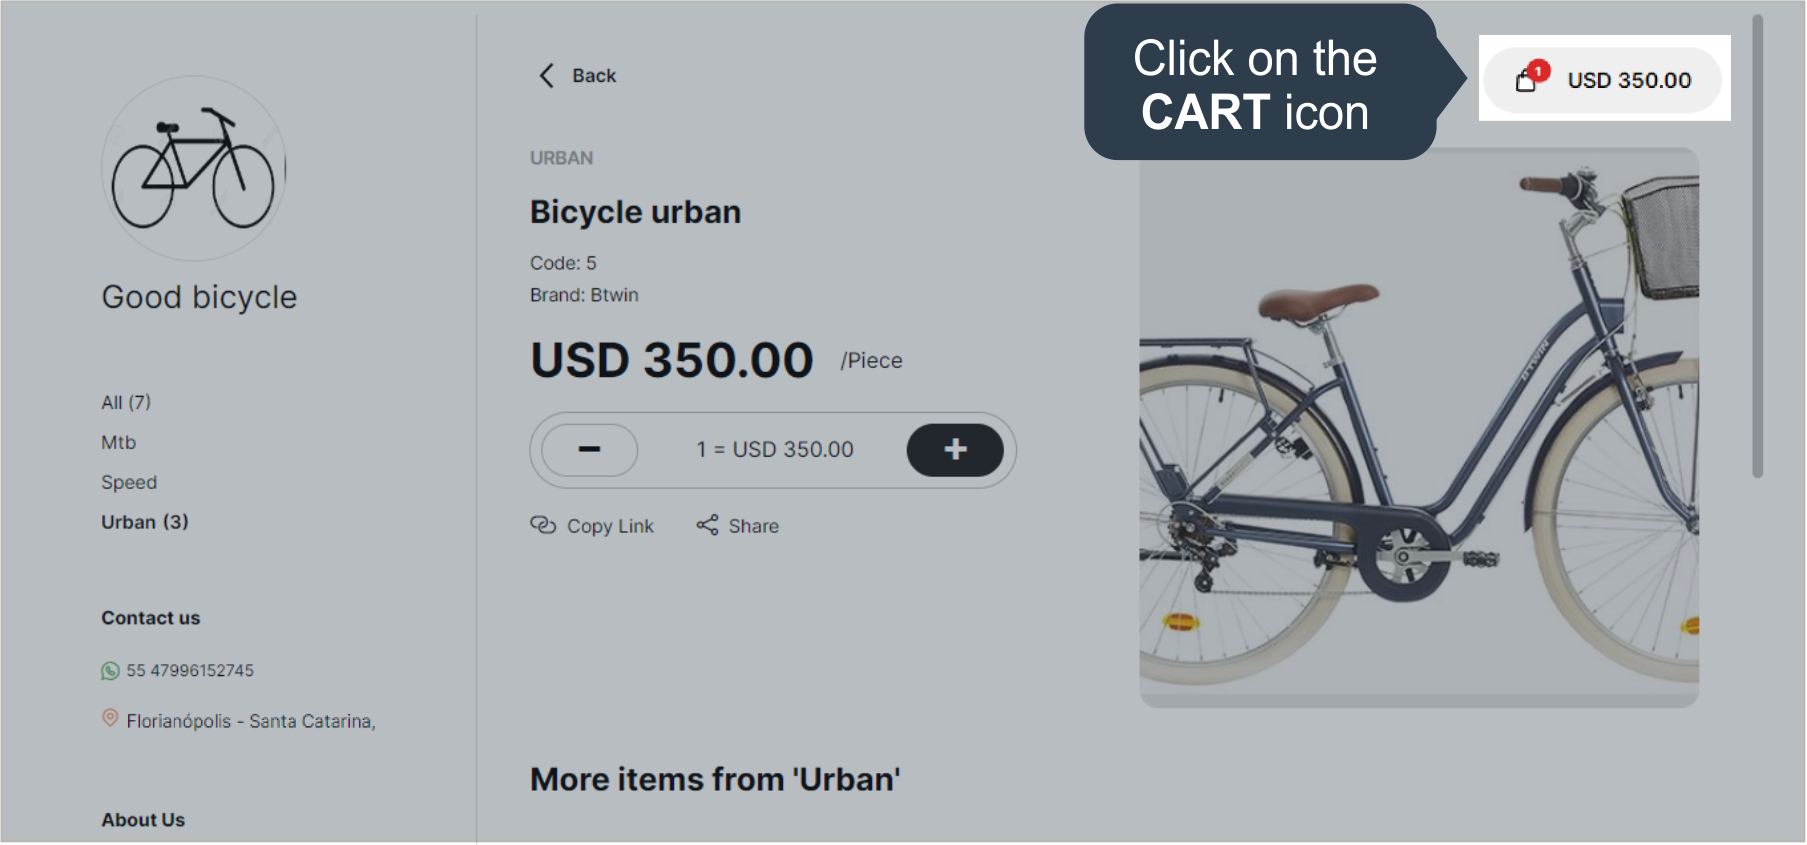Select the Urban (3) category
This screenshot has height=845, width=1807.
pyautogui.click(x=145, y=522)
